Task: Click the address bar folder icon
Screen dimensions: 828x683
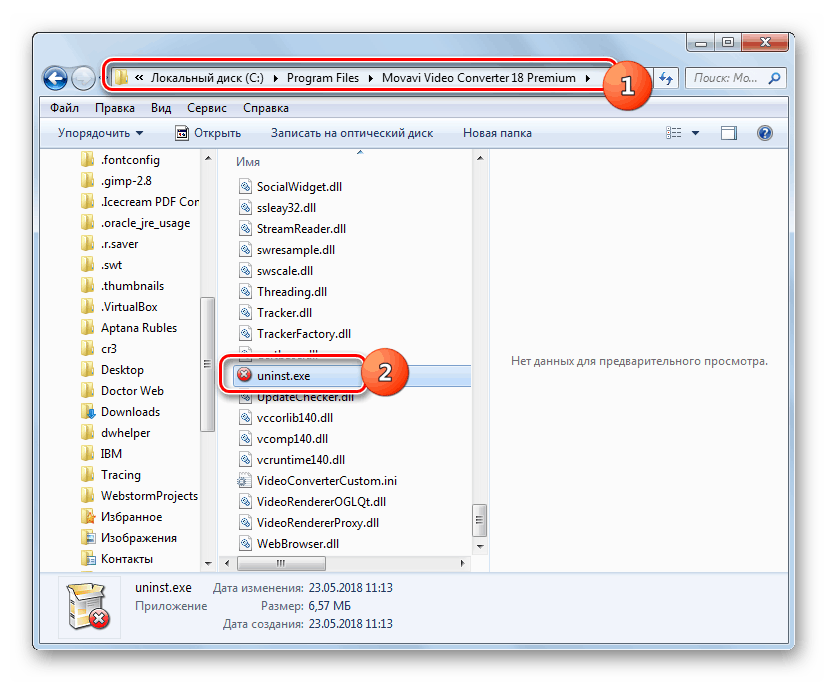Action: pos(121,78)
